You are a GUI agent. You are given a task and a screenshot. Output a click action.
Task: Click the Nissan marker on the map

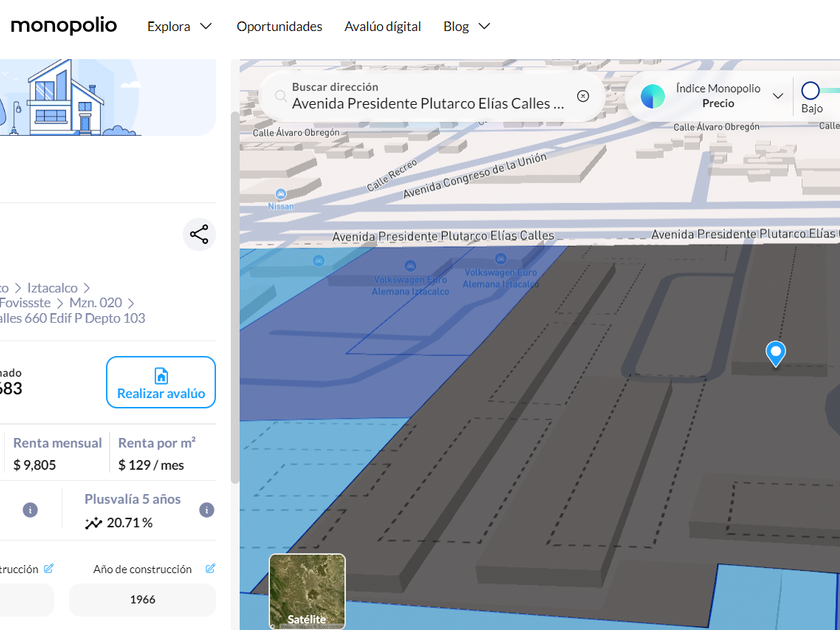pyautogui.click(x=281, y=193)
